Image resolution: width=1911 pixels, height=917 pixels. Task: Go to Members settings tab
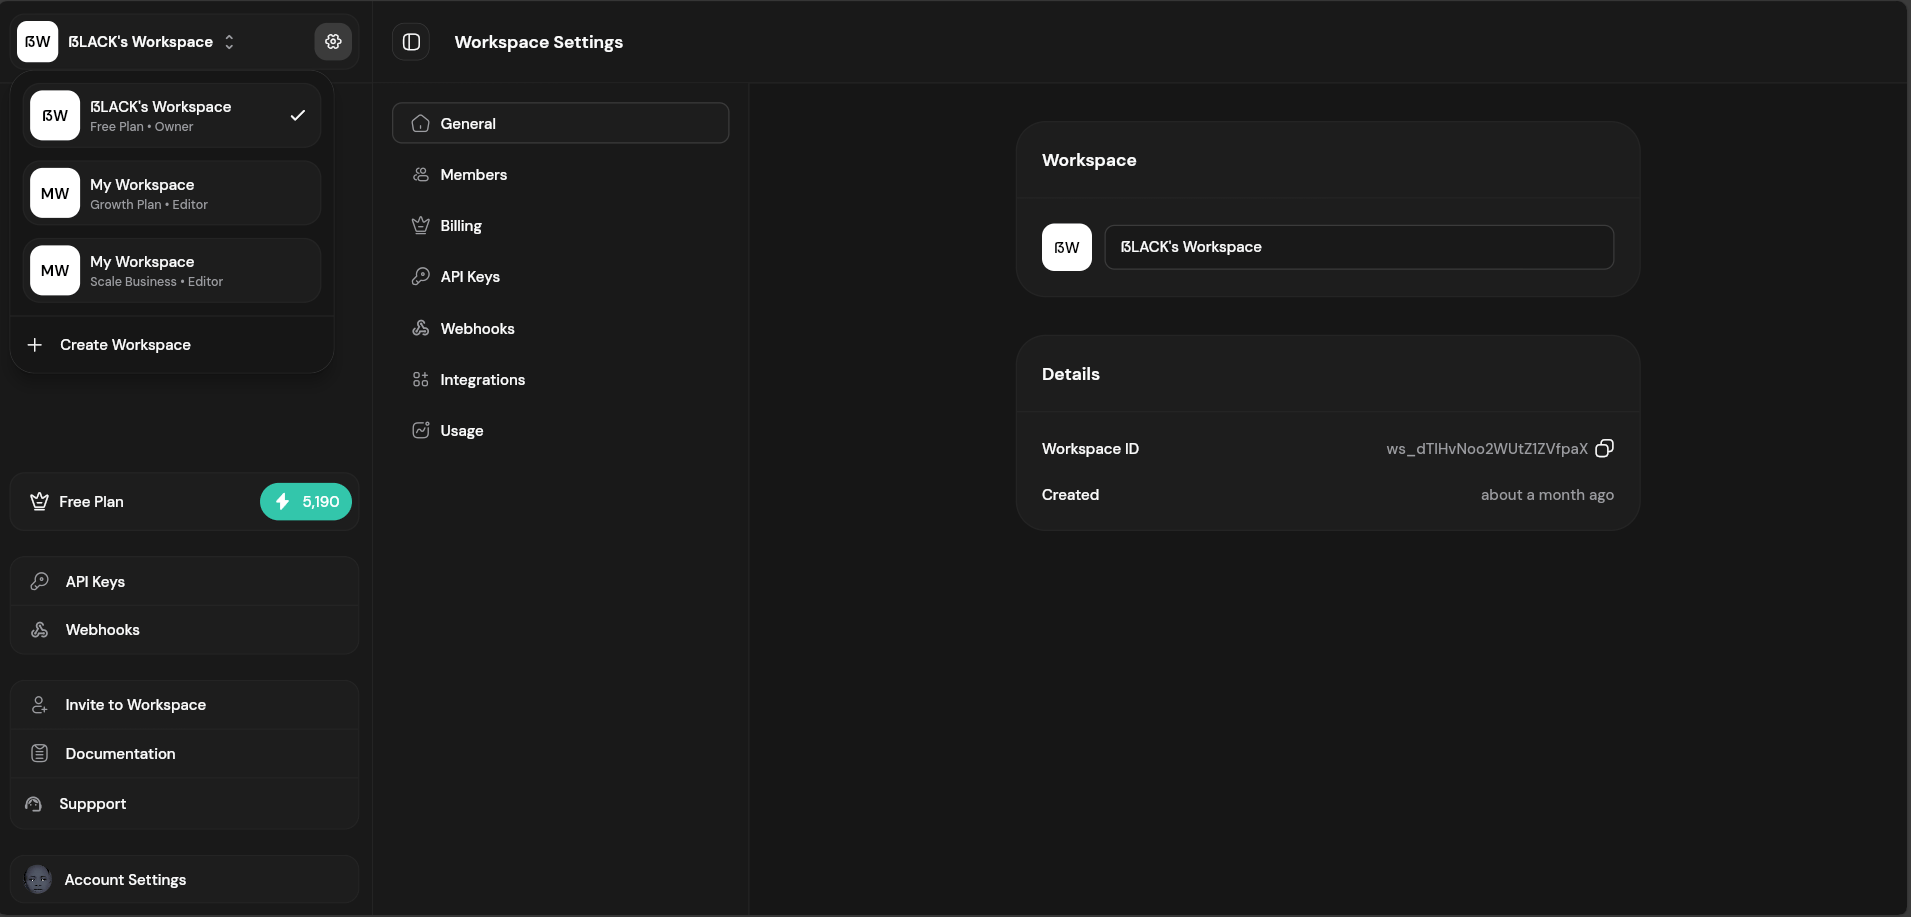pyautogui.click(x=561, y=175)
